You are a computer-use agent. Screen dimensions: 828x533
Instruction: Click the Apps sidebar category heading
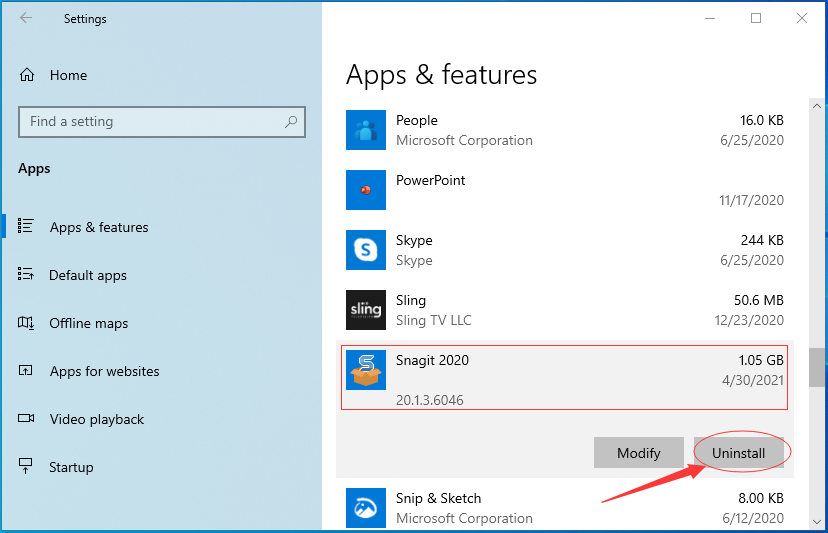tap(34, 169)
